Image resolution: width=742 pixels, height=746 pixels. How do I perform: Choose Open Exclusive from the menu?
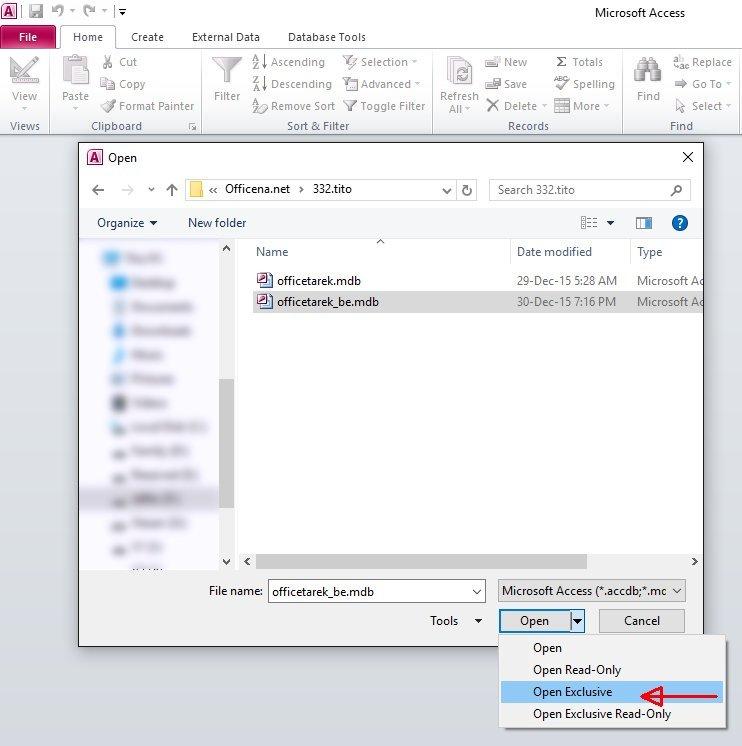(612, 692)
